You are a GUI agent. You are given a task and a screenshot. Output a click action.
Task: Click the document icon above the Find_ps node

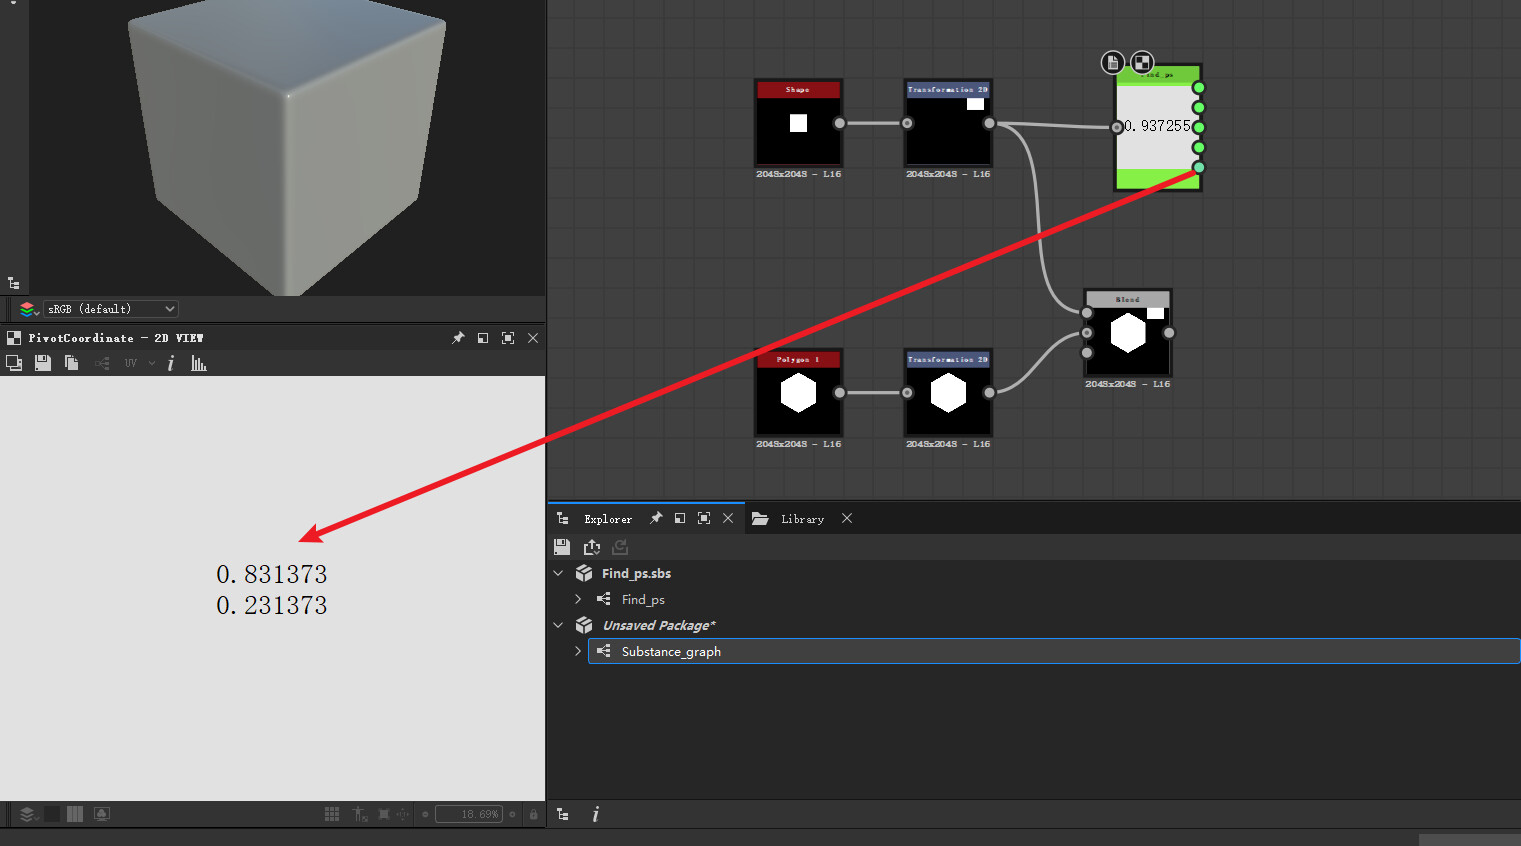point(1113,62)
